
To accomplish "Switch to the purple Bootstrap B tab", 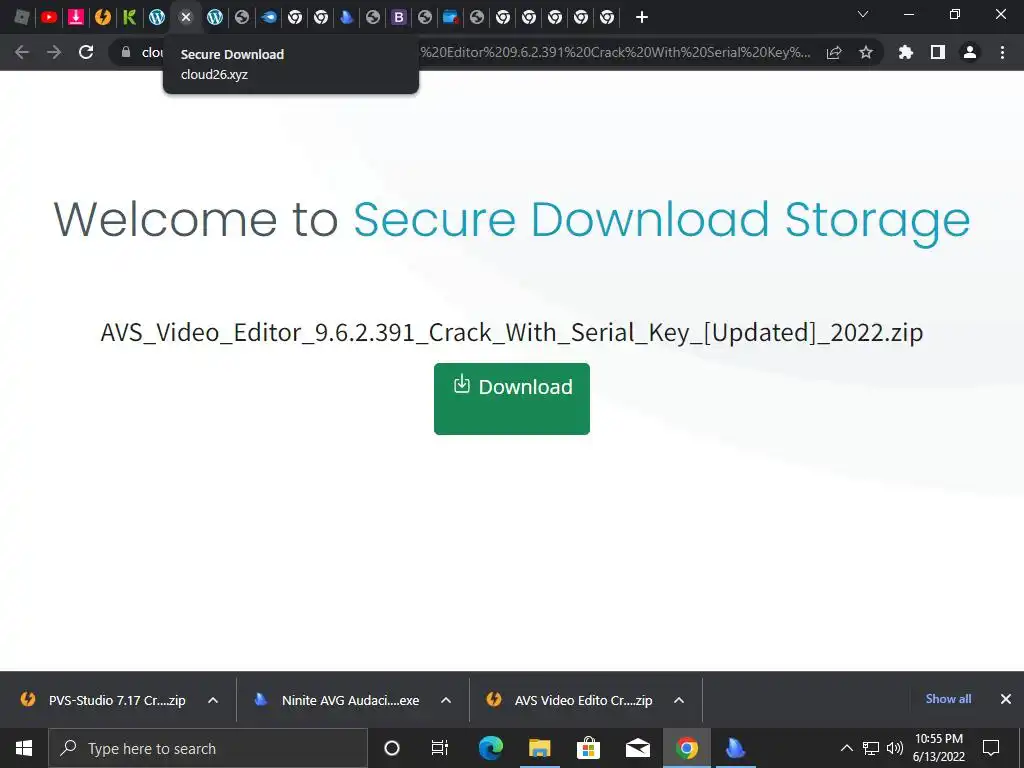I will (x=398, y=17).
